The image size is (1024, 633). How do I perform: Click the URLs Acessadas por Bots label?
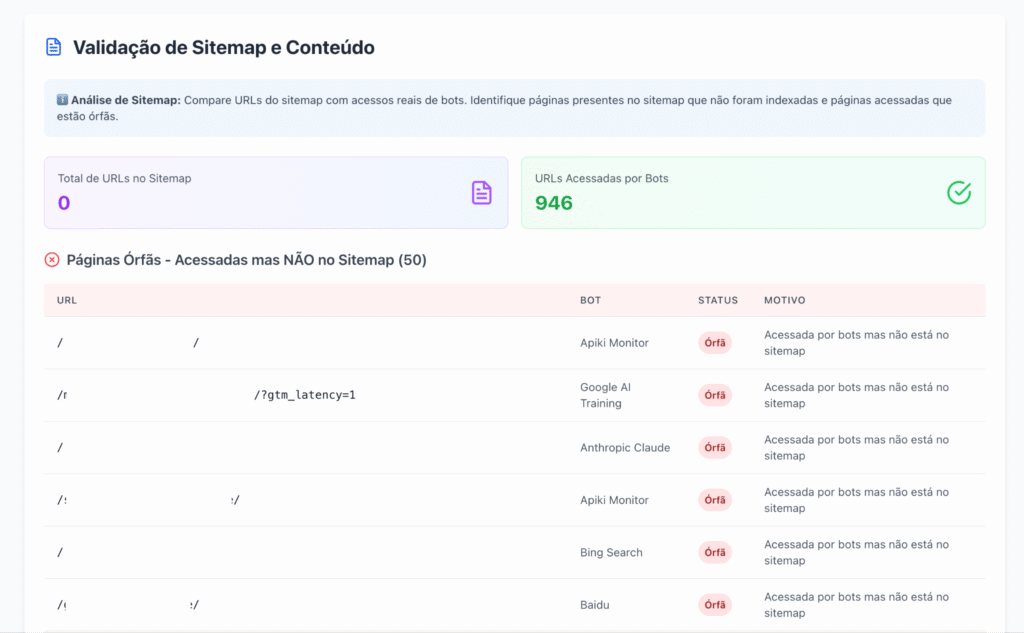[x=601, y=178]
